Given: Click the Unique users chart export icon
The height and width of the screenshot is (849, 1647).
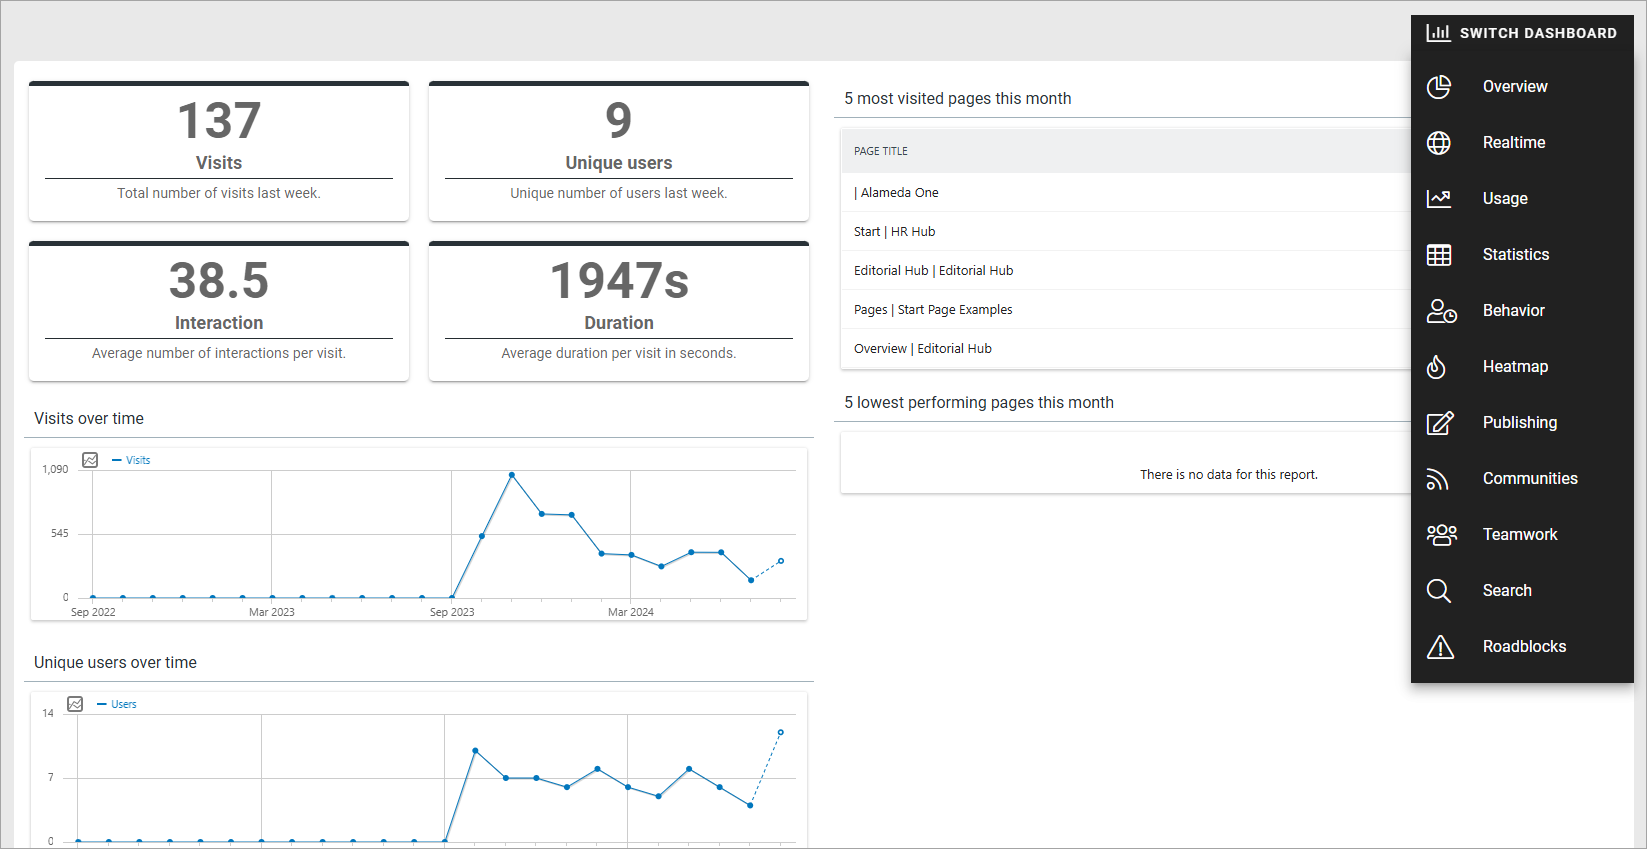Looking at the screenshot, I should (x=75, y=704).
